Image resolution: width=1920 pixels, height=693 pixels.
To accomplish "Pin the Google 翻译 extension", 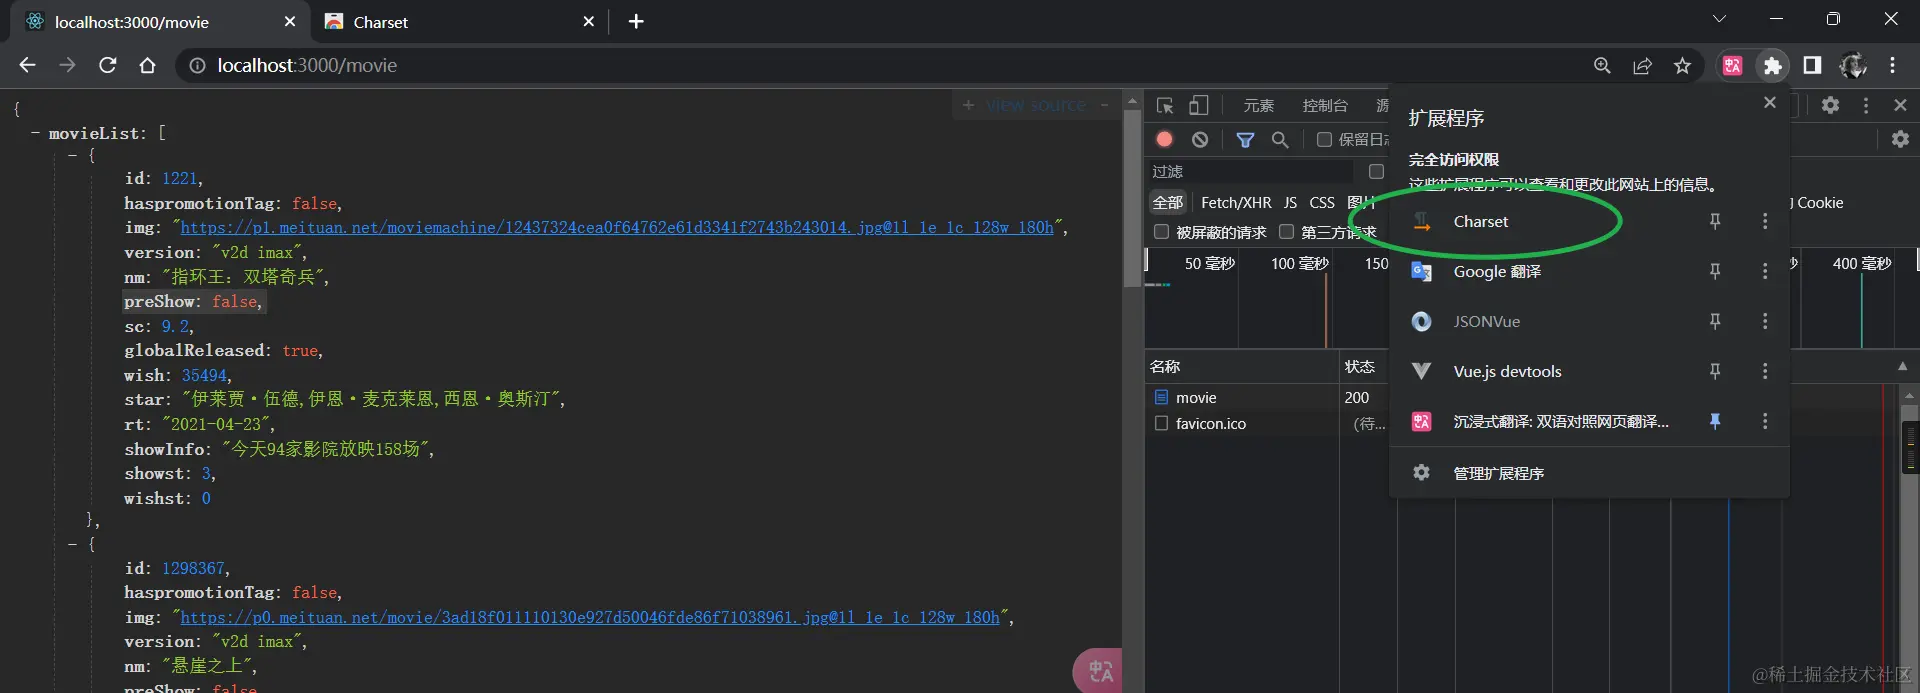I will (1715, 271).
